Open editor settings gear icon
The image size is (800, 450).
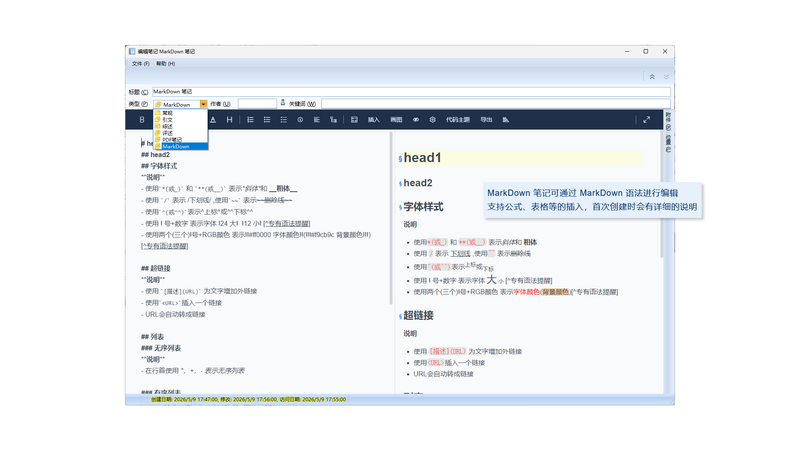pos(433,120)
